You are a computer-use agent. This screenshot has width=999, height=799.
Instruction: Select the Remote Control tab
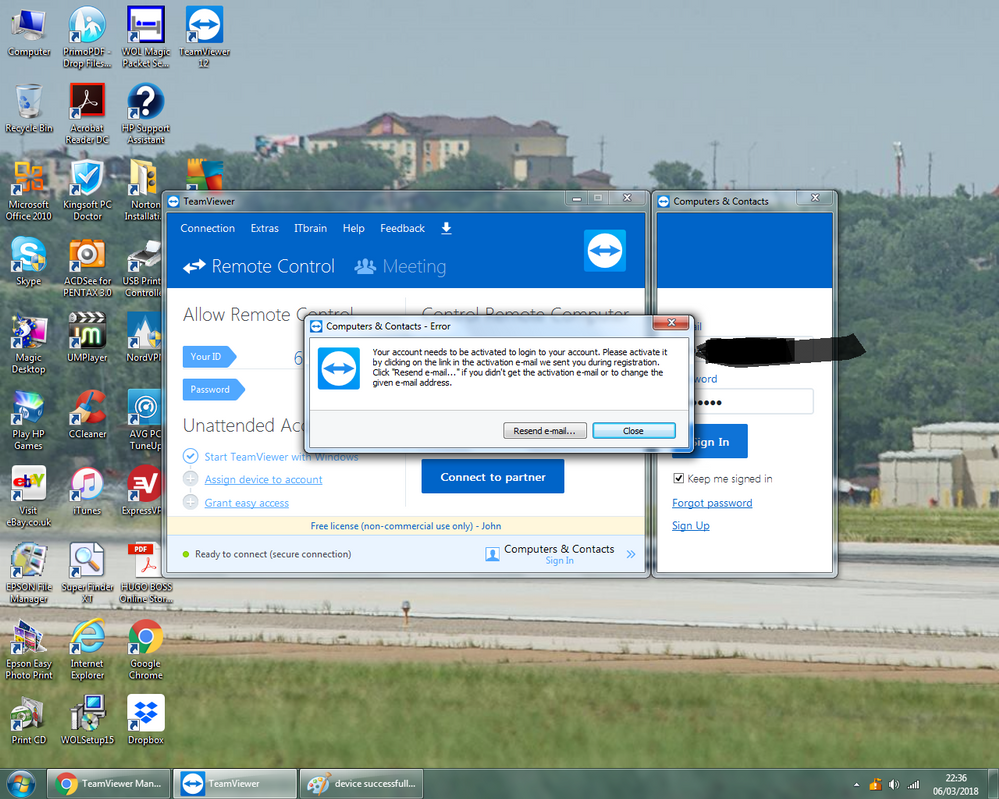click(259, 266)
